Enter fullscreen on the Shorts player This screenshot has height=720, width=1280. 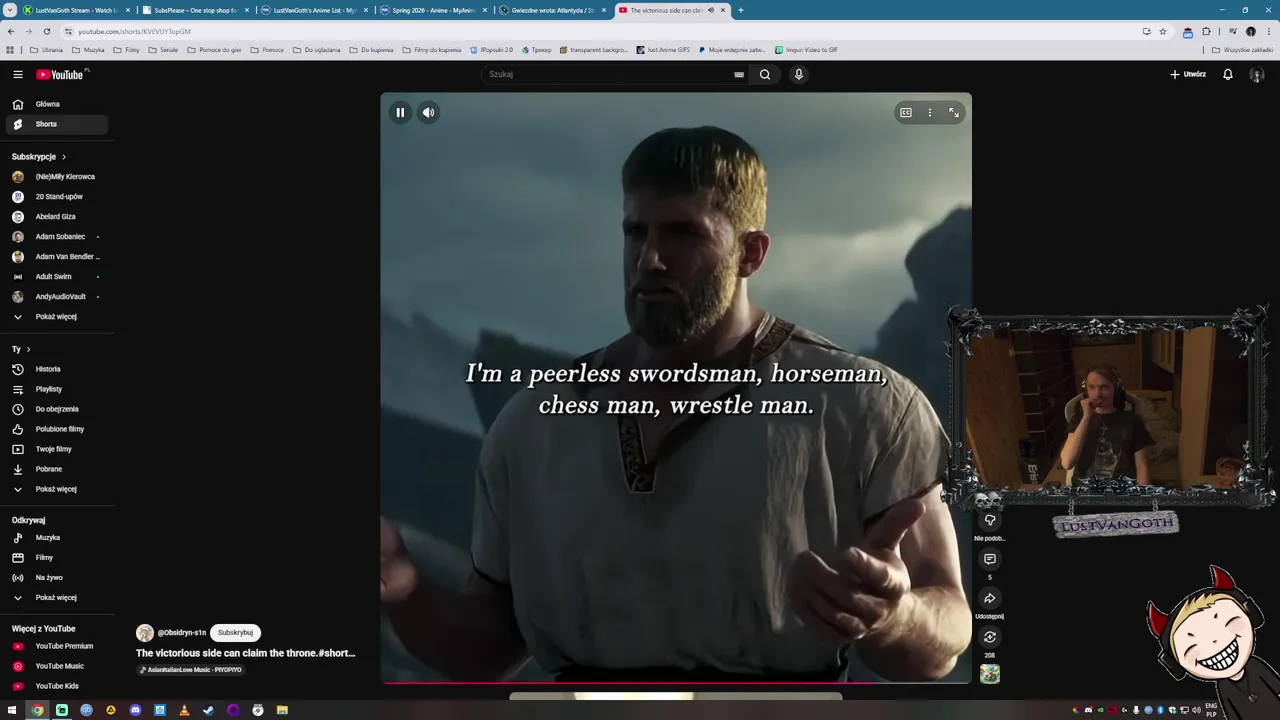tap(954, 113)
